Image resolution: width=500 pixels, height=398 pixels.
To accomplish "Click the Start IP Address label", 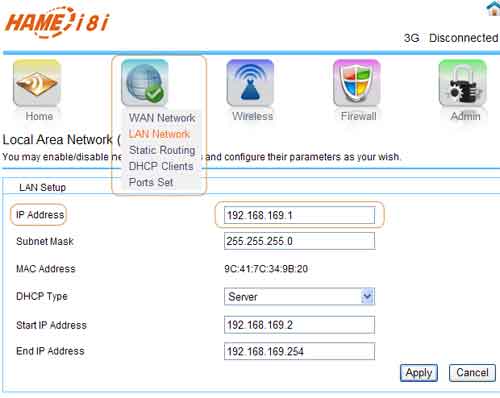I will [x=51, y=325].
